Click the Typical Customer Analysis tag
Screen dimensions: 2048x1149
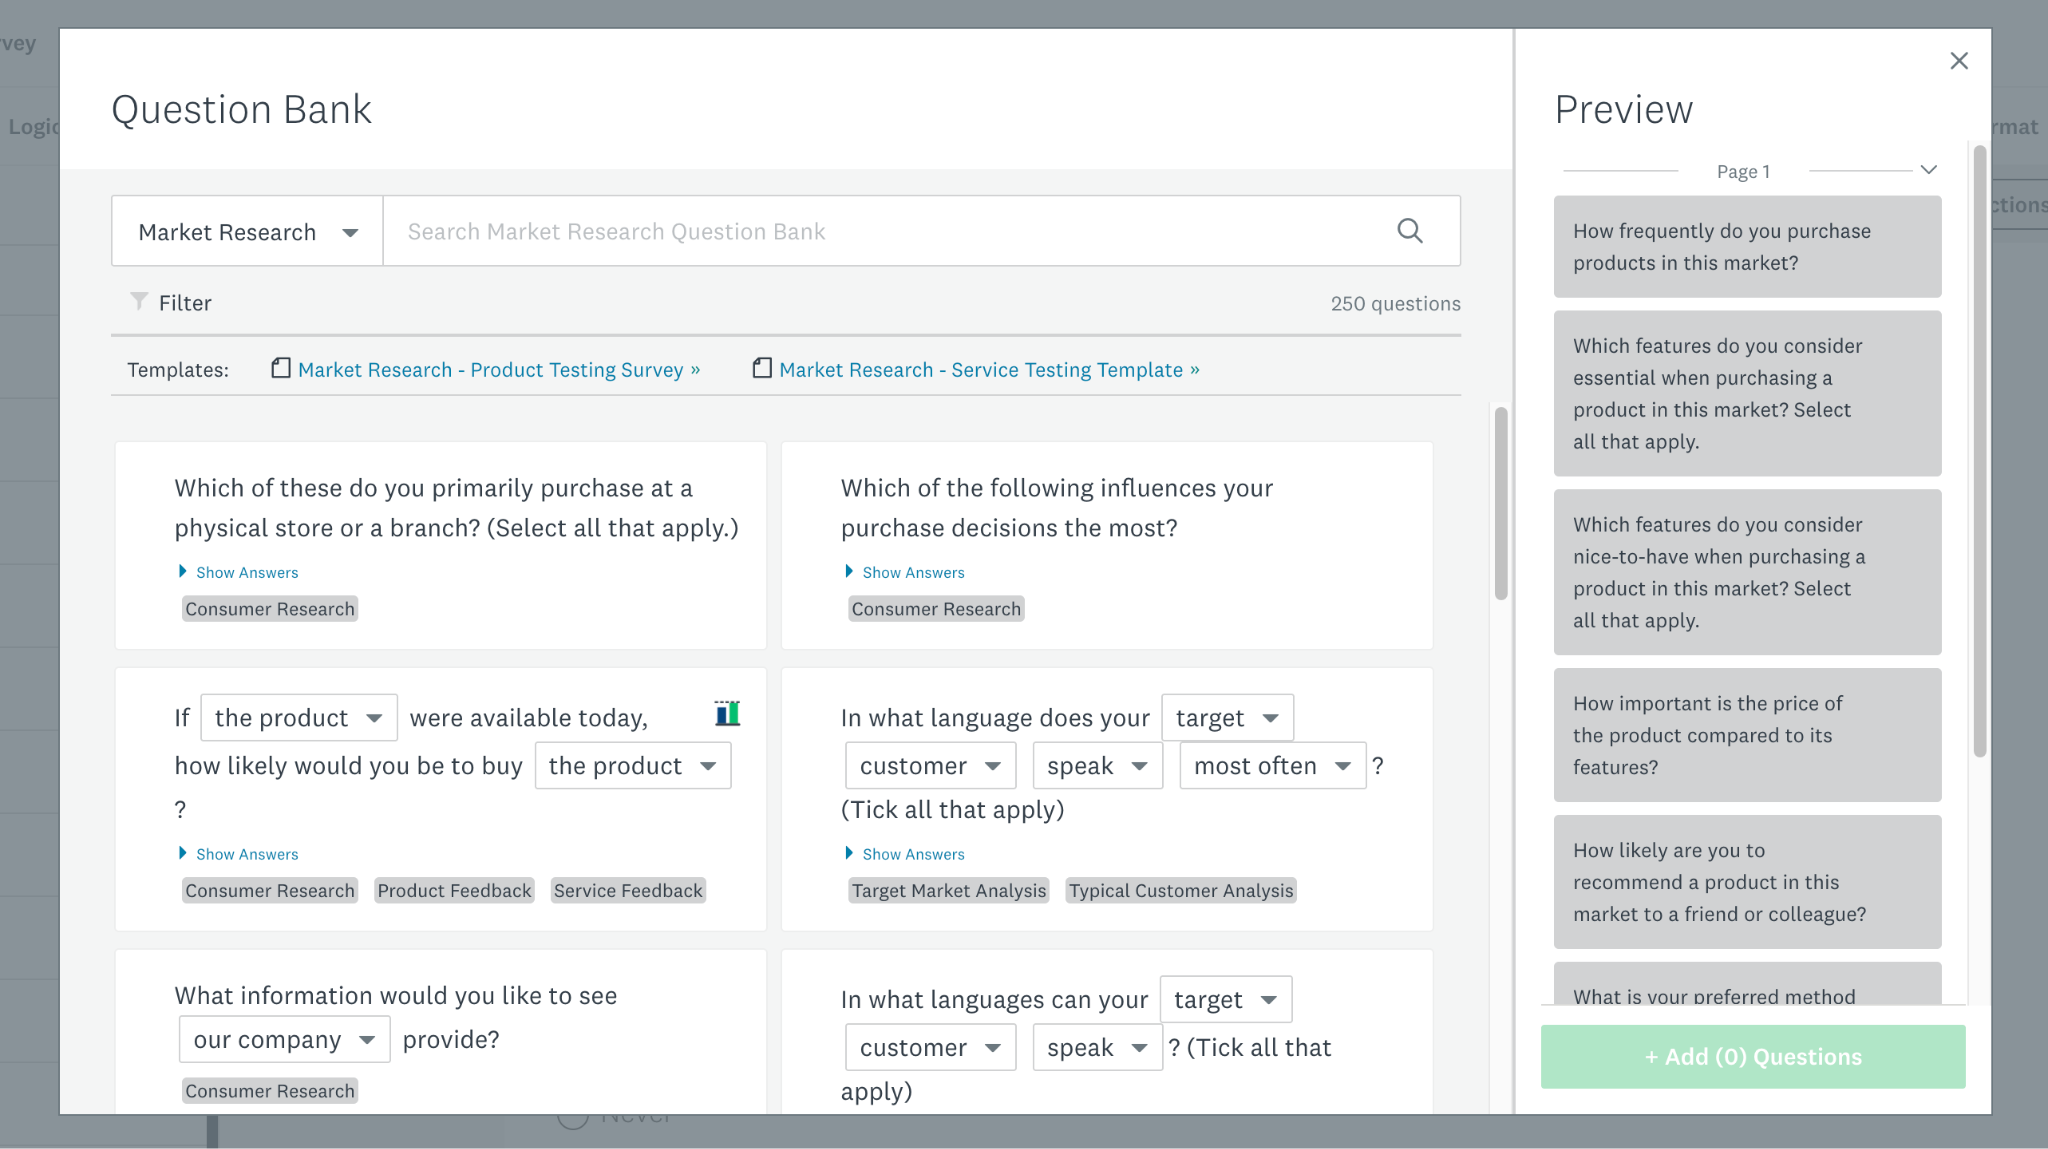[x=1181, y=891]
